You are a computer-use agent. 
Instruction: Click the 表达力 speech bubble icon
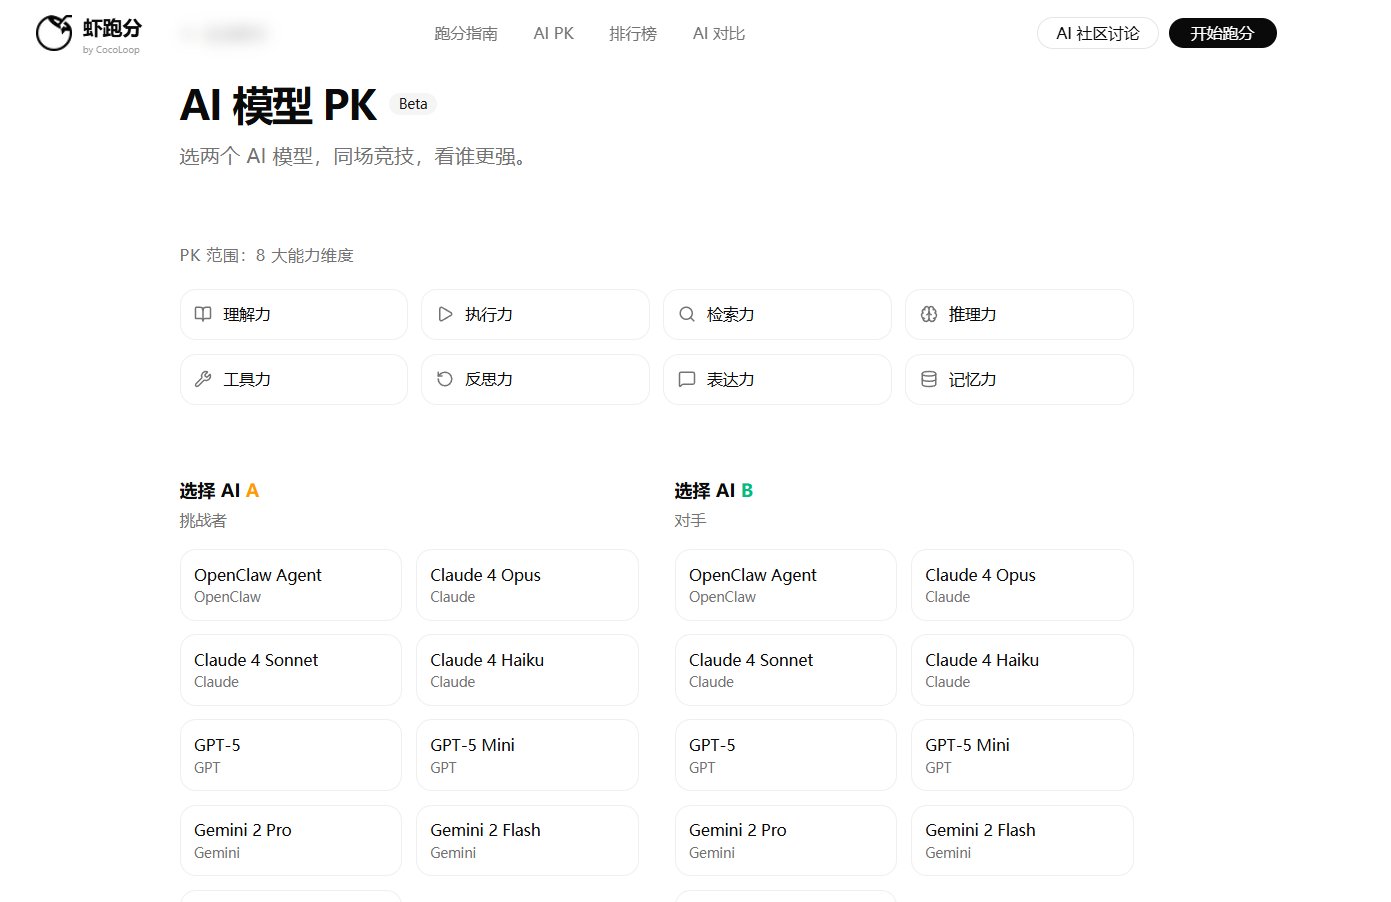point(686,379)
